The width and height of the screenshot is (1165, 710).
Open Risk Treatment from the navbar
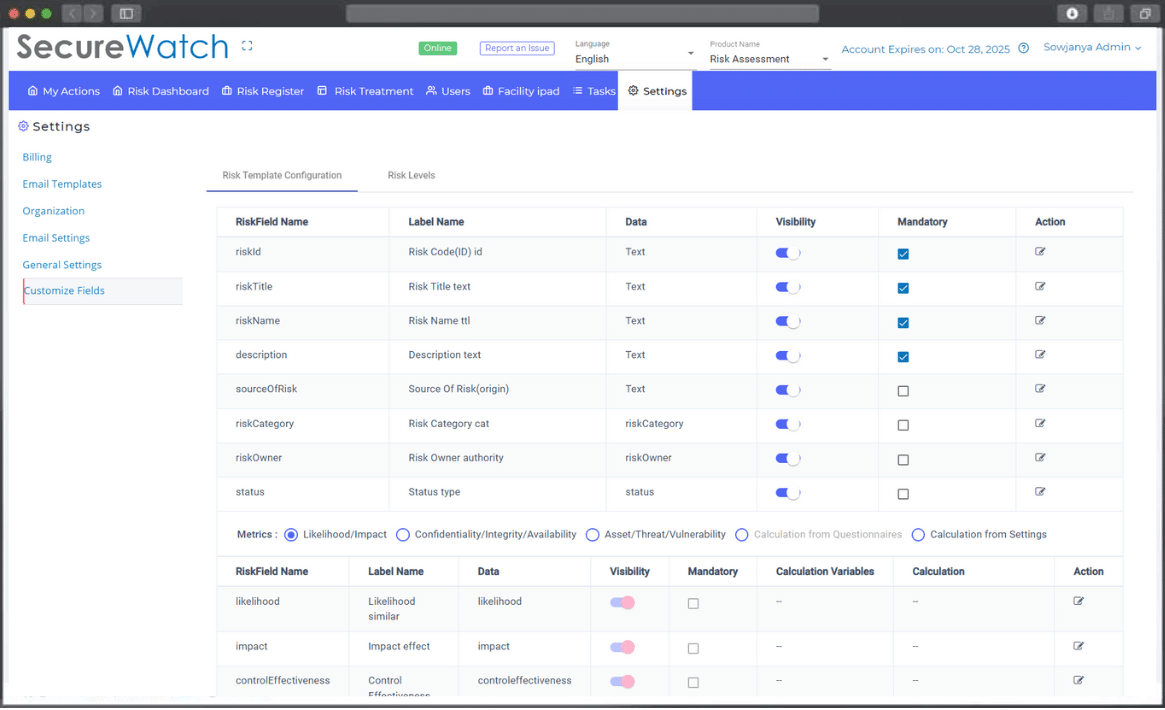(321, 91)
